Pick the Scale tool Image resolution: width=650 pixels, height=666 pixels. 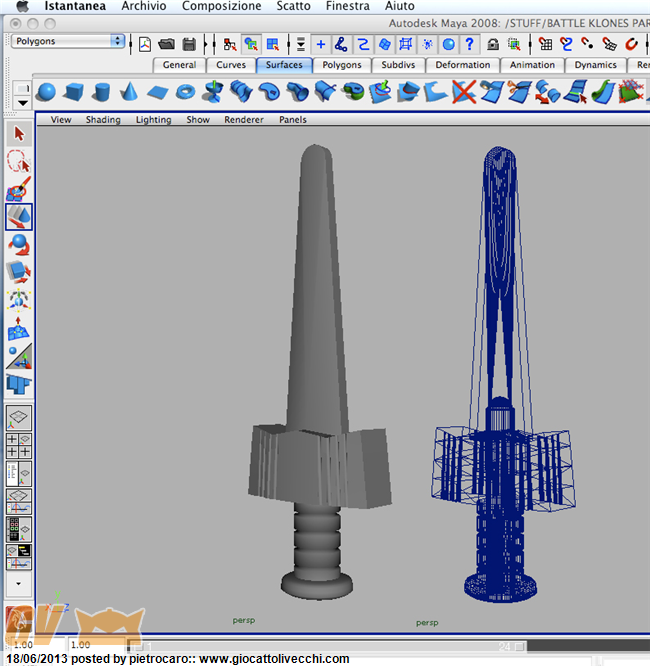[x=19, y=271]
